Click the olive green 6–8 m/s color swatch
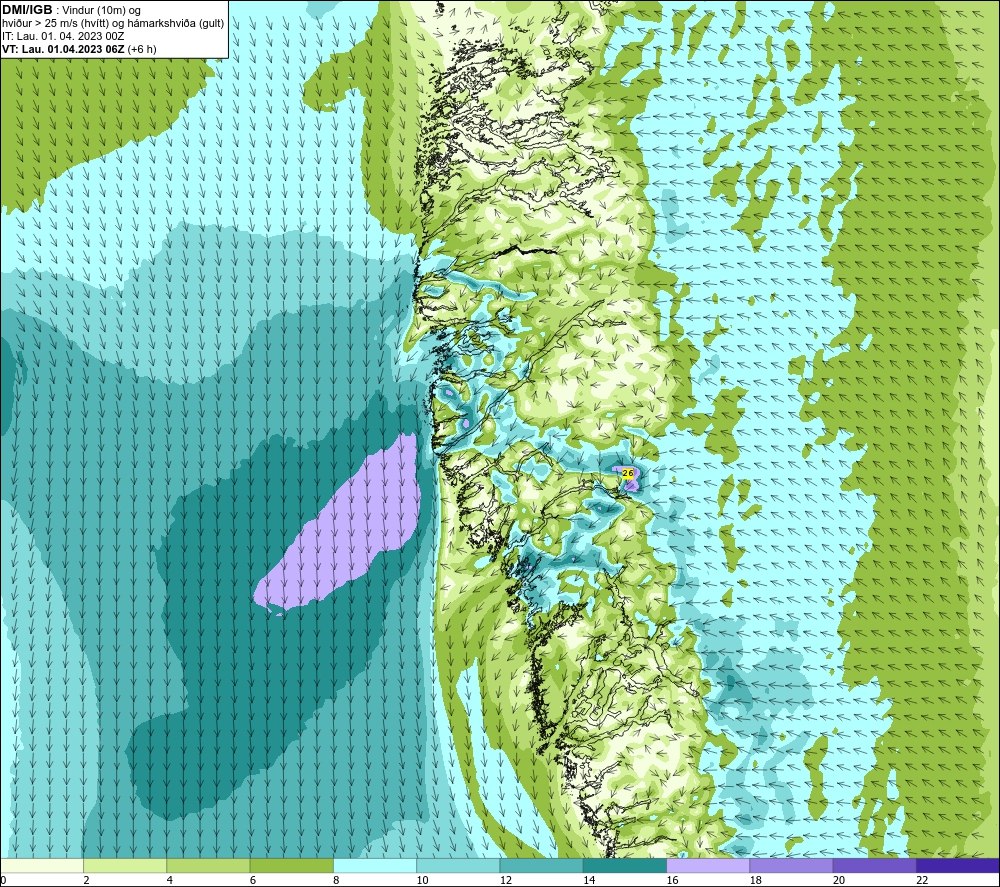 tap(291, 866)
